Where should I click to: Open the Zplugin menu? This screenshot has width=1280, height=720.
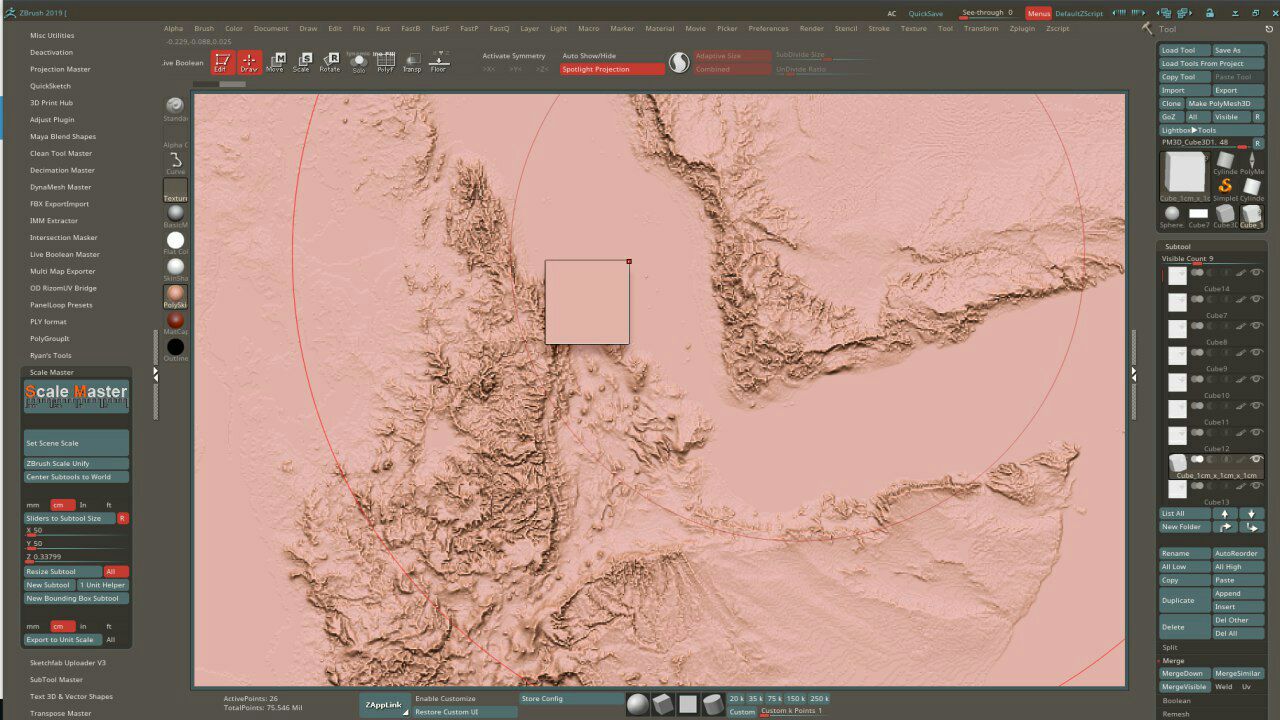[1022, 29]
